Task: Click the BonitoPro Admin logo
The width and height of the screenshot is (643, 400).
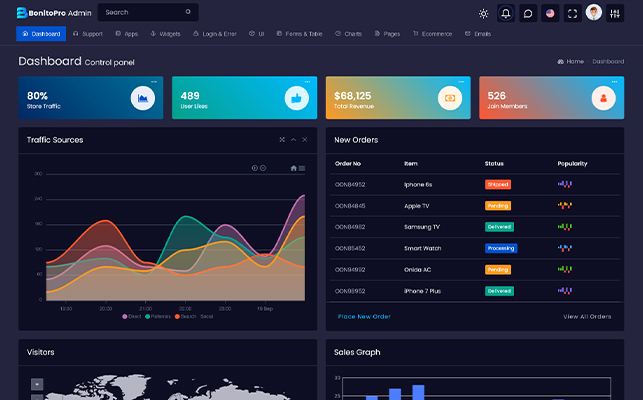Action: [54, 13]
